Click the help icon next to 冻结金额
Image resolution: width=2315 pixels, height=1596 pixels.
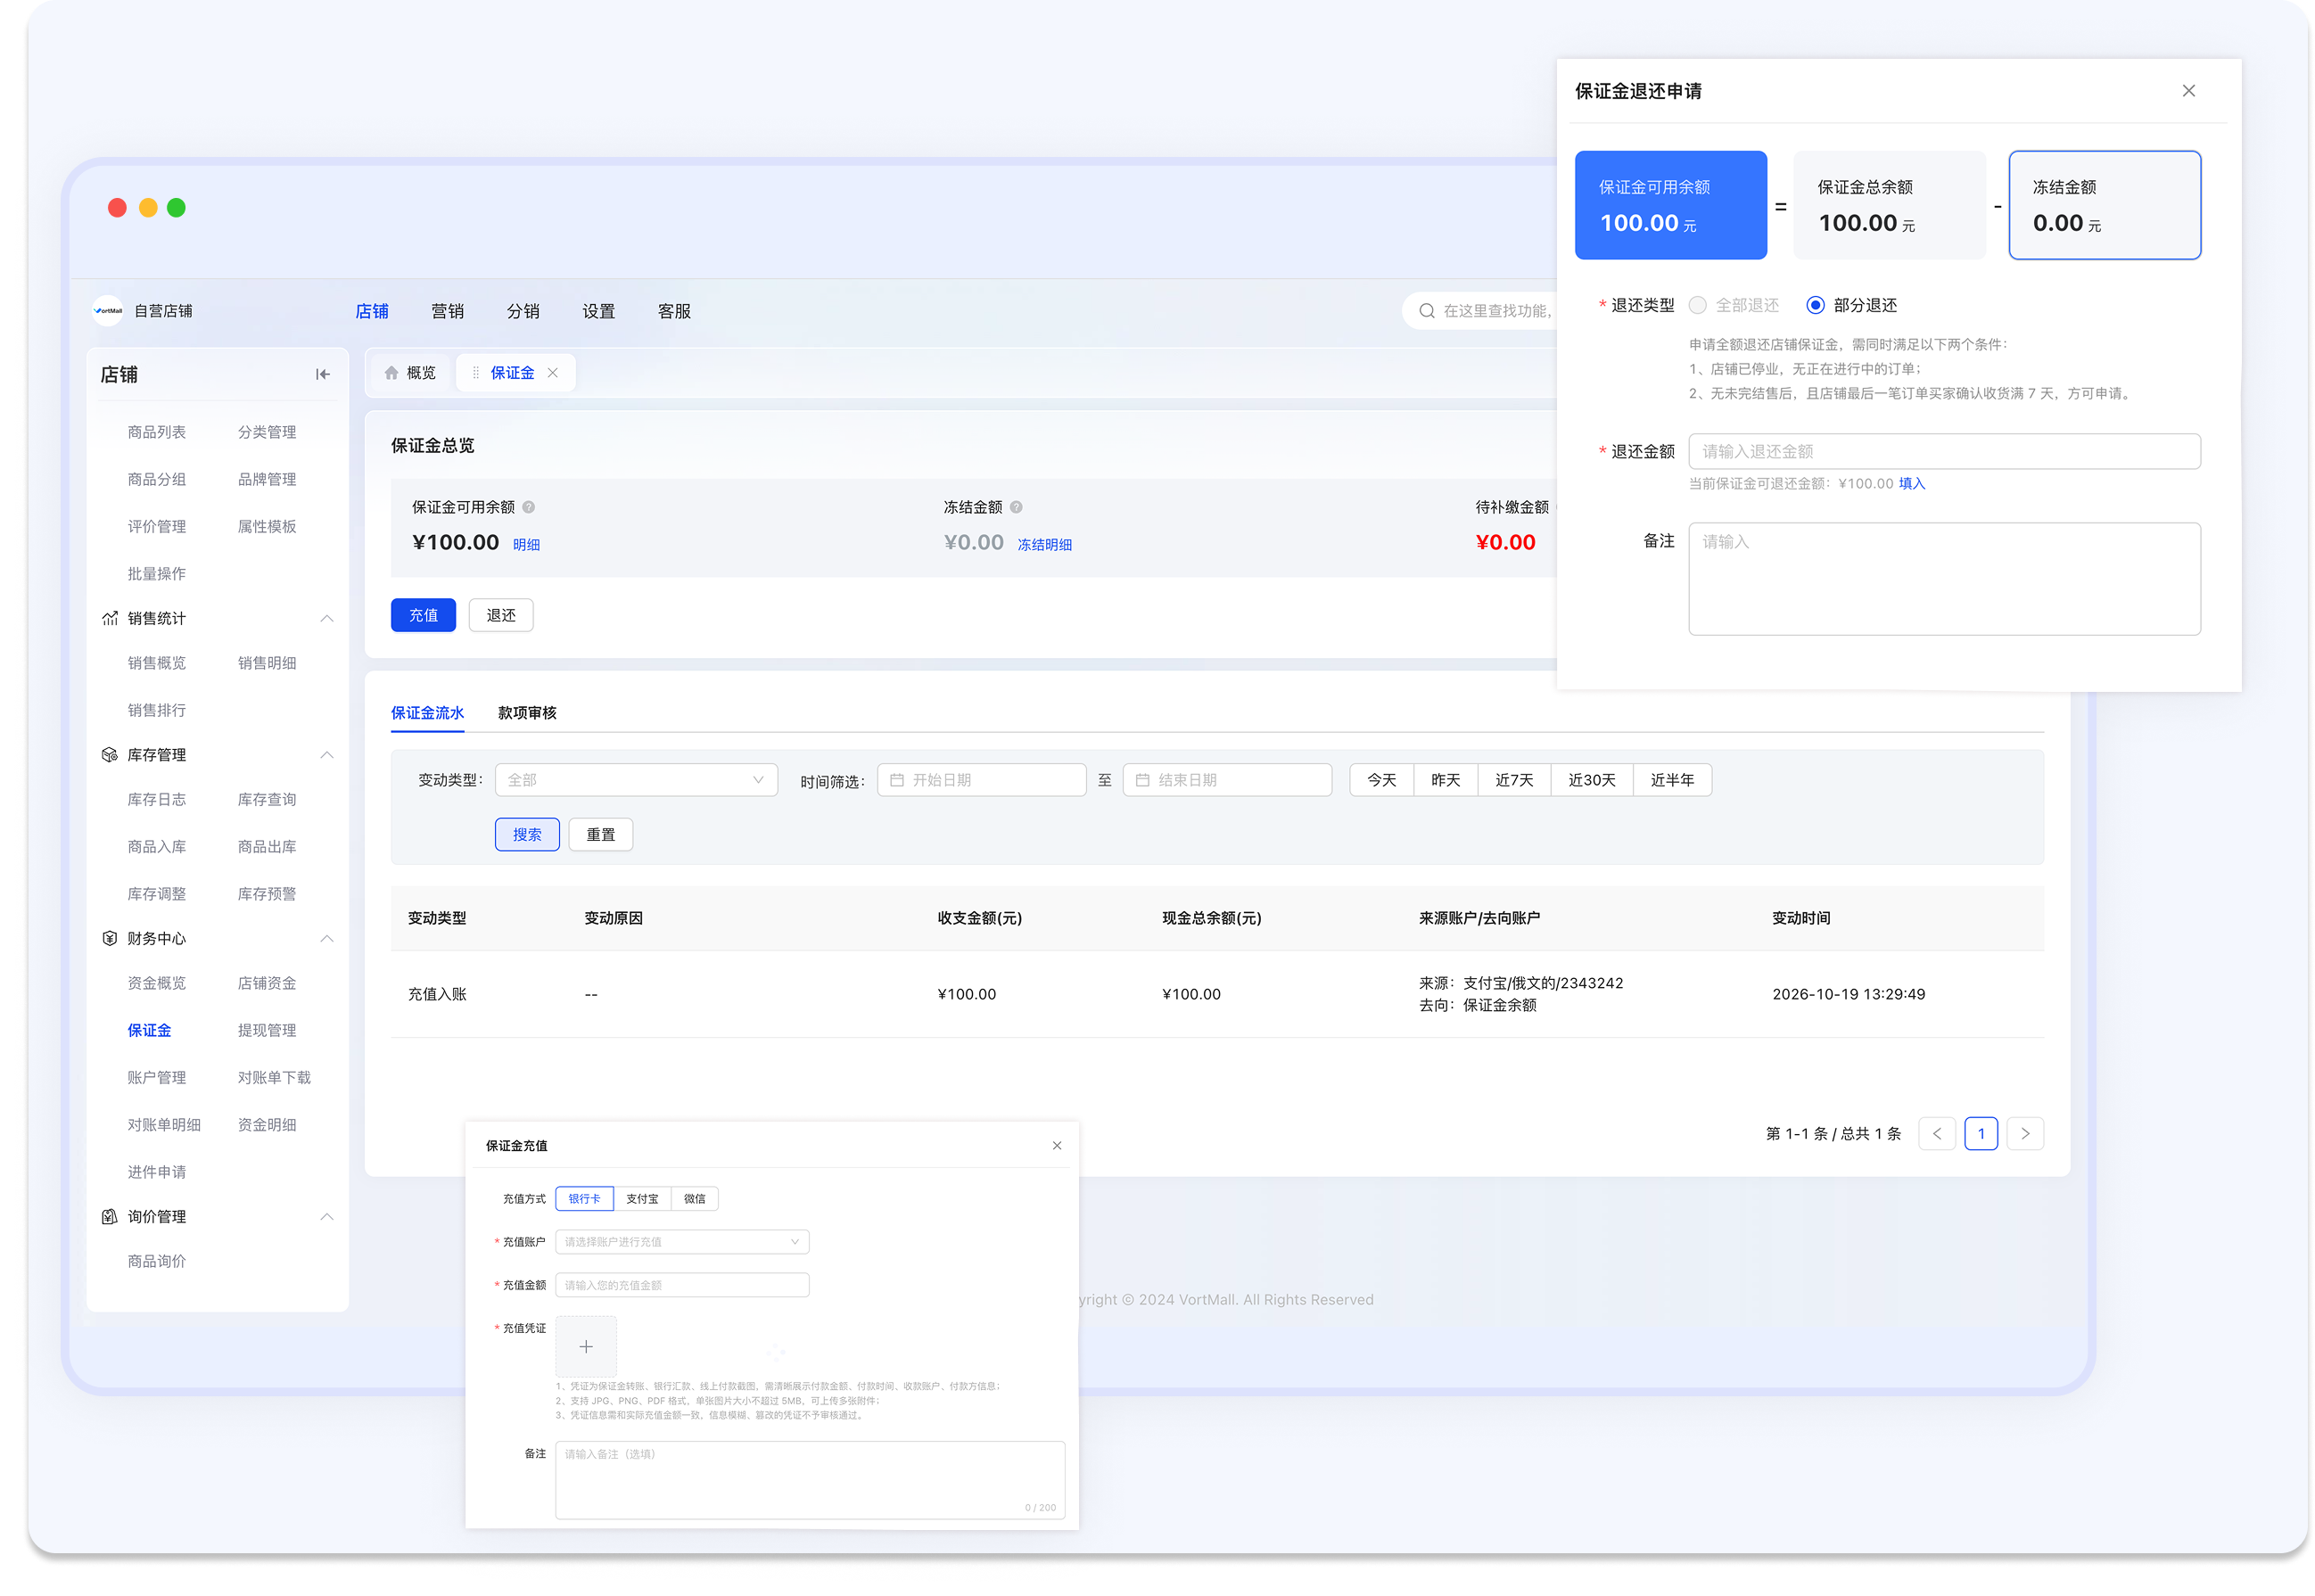click(x=1016, y=507)
